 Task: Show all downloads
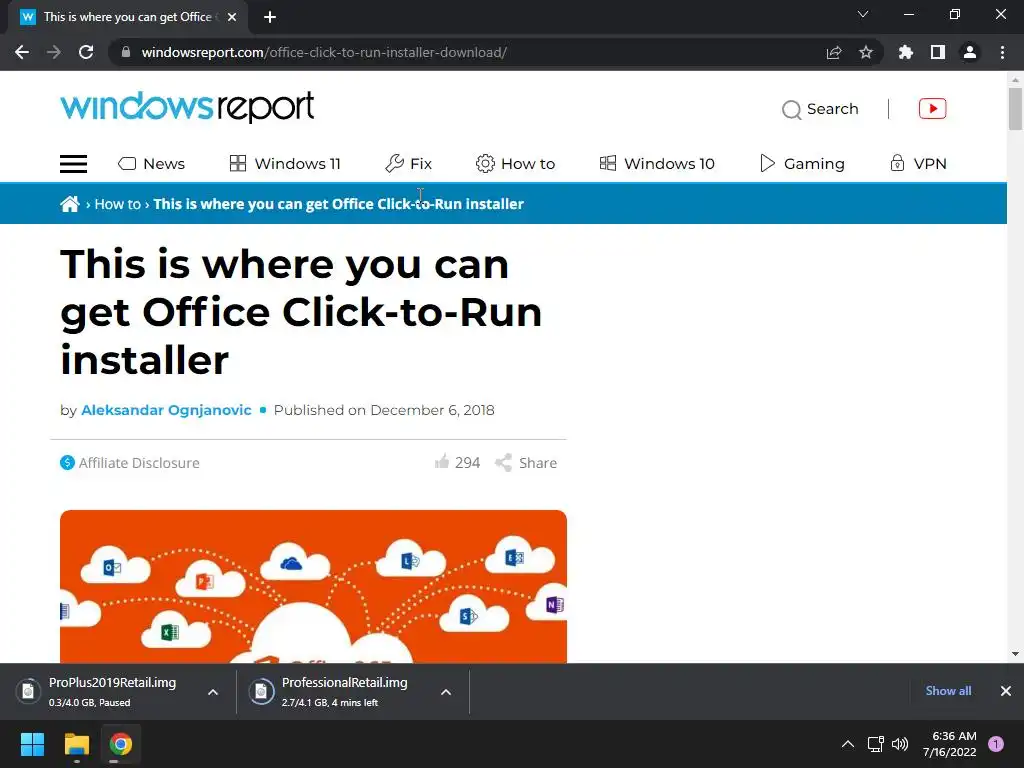[948, 691]
